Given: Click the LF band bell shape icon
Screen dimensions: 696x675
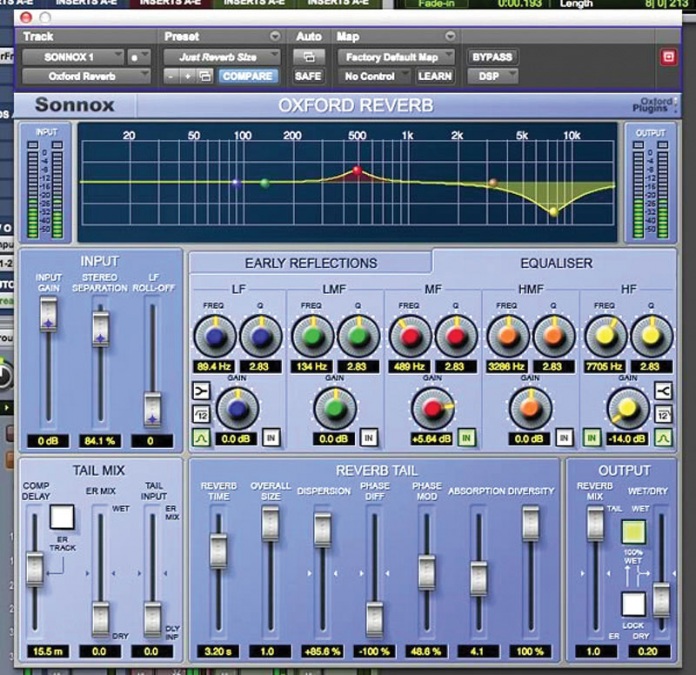Looking at the screenshot, I should click(201, 438).
